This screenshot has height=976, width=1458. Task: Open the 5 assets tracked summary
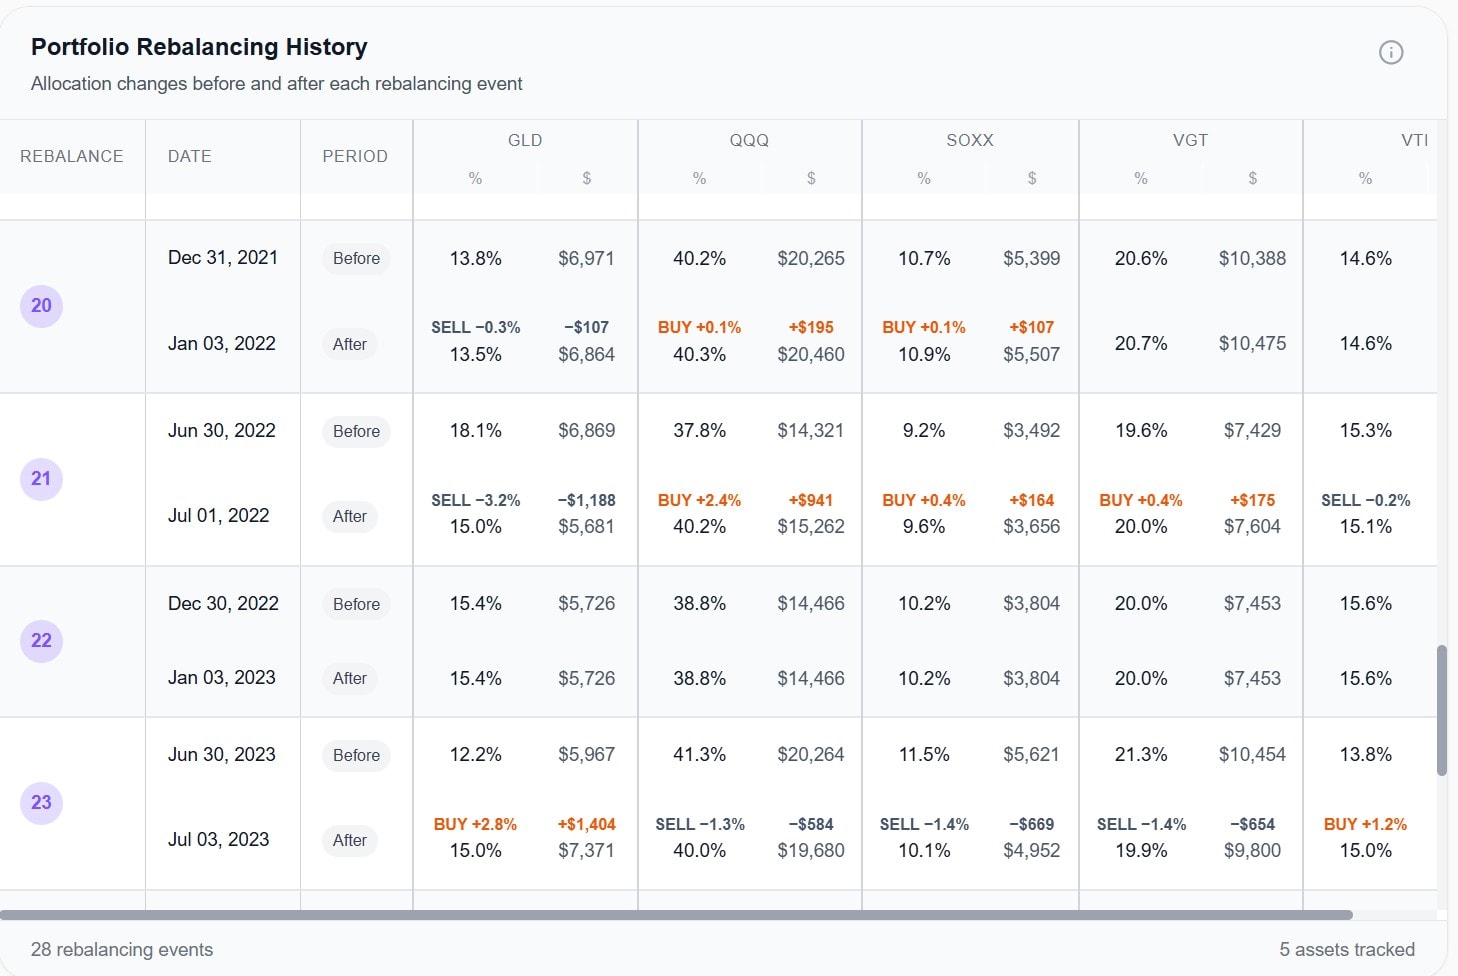[1346, 949]
